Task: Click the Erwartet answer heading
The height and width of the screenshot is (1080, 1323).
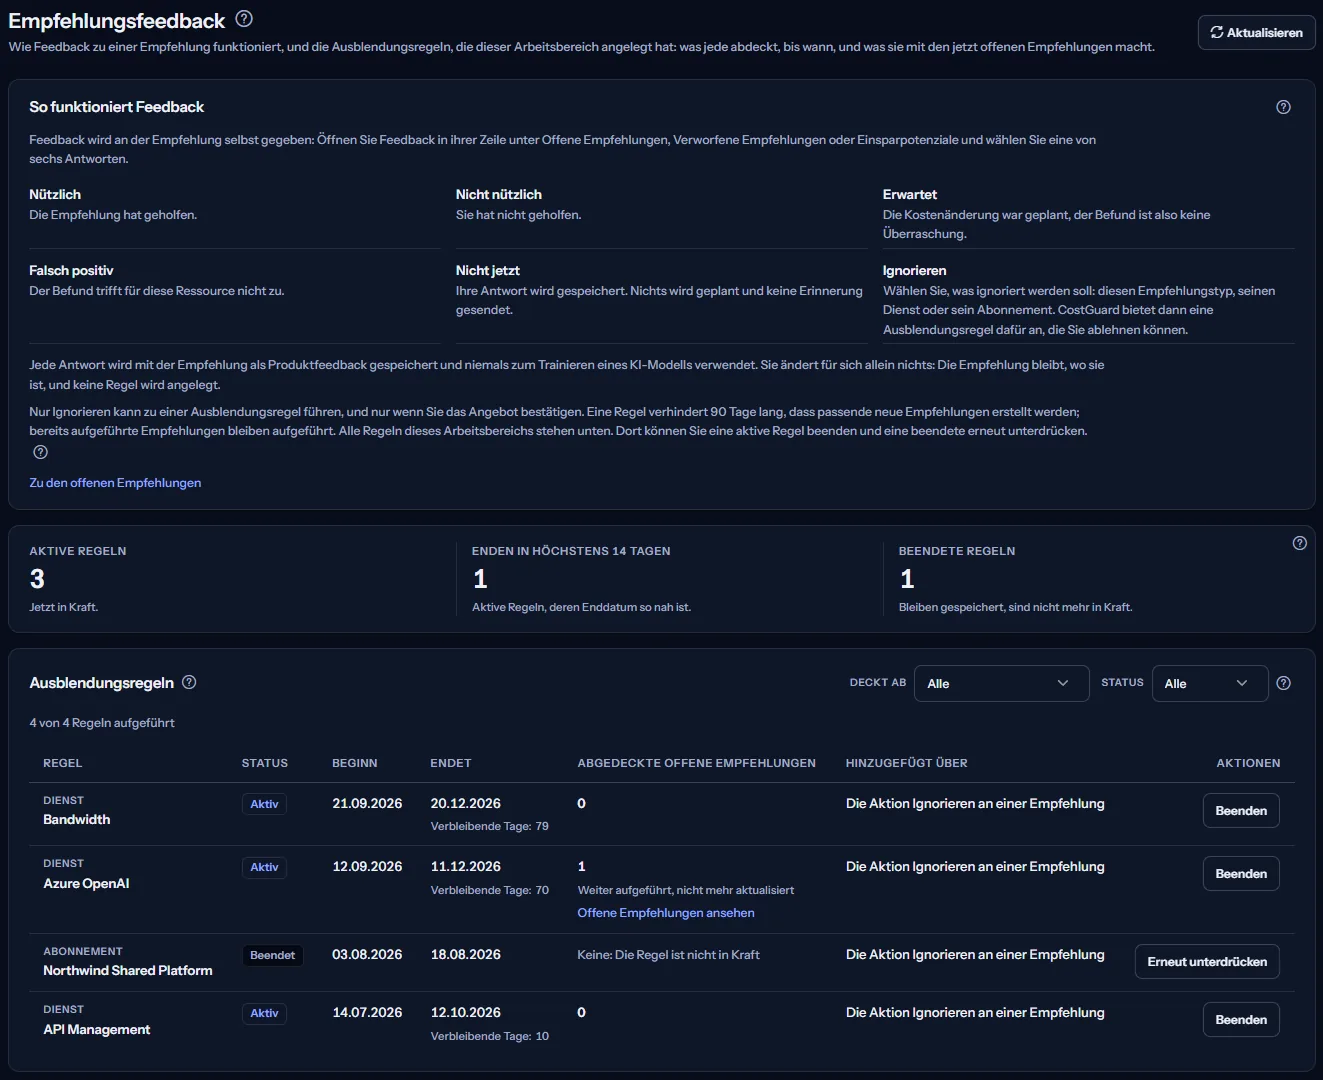Action: pos(910,195)
